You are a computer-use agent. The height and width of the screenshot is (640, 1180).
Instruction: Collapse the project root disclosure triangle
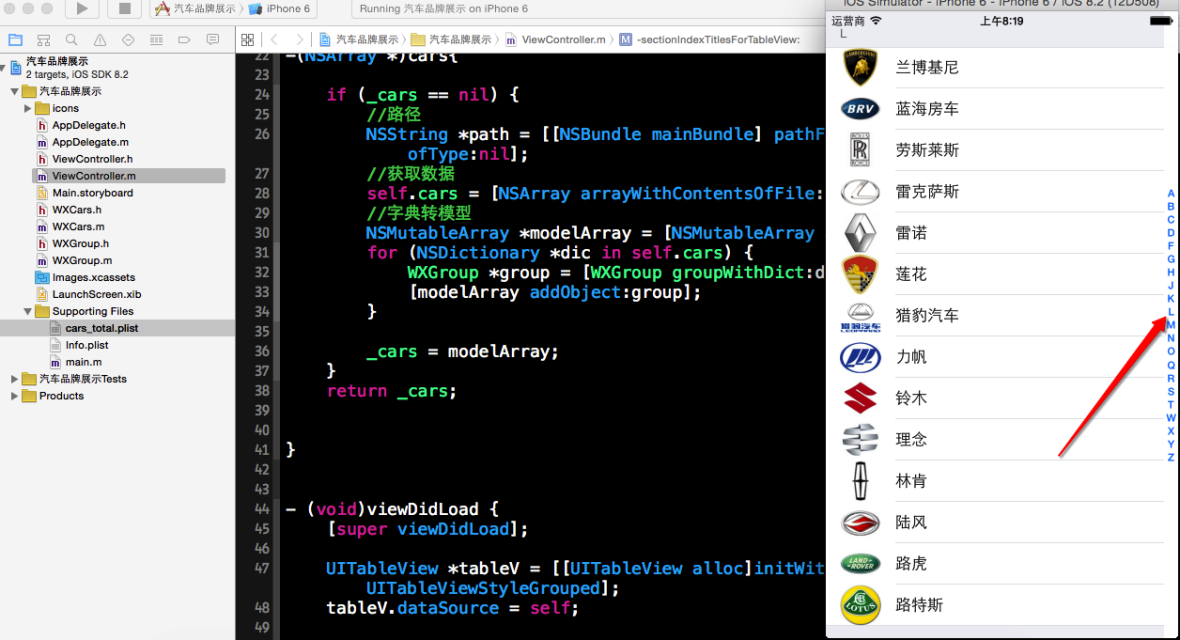point(4,68)
